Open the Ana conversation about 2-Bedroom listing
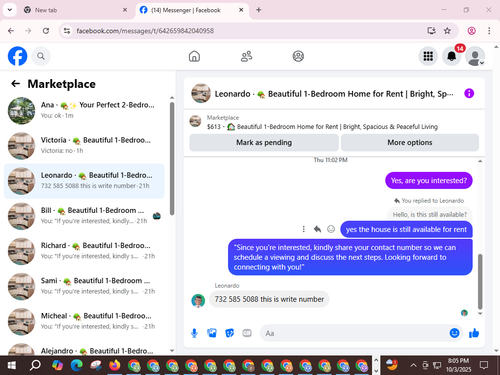Image resolution: width=500 pixels, height=375 pixels. (84, 110)
